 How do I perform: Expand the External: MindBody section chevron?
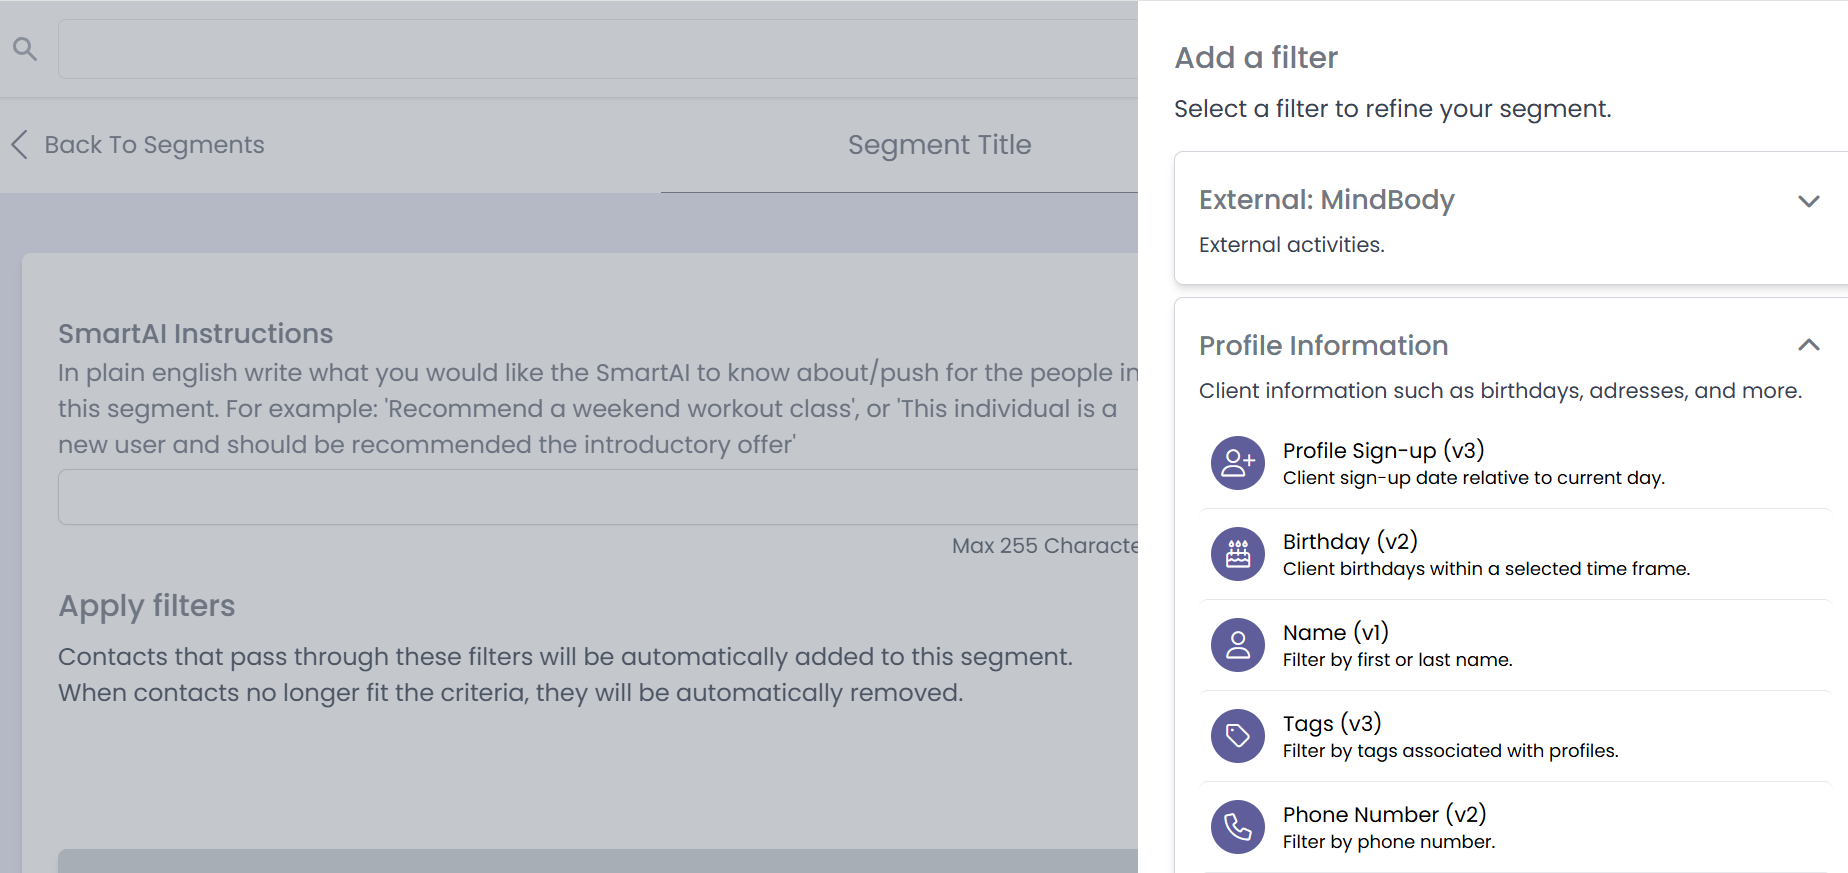click(x=1808, y=201)
